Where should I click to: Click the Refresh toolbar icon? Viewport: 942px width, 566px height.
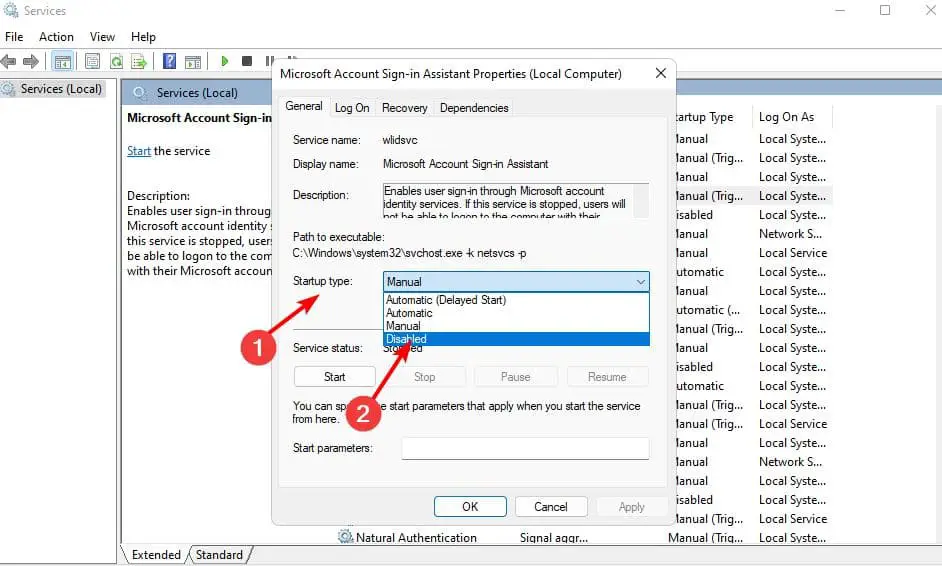(116, 61)
